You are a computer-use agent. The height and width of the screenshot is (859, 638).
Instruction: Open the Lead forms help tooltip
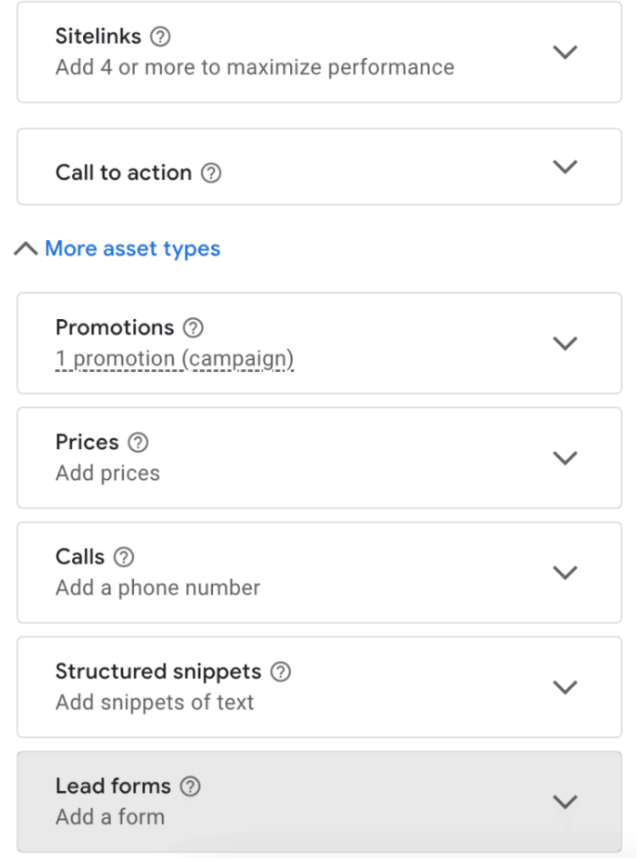pyautogui.click(x=189, y=787)
